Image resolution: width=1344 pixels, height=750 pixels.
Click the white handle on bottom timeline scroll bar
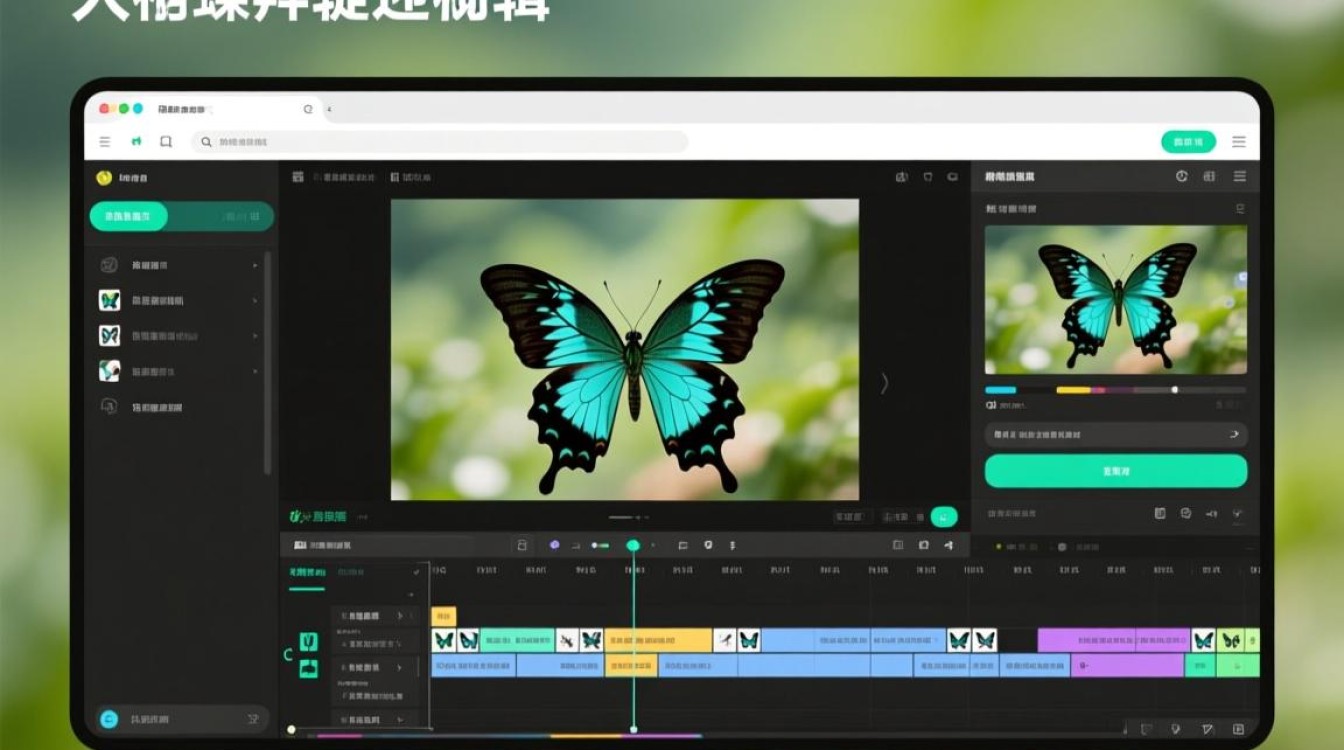[291, 730]
